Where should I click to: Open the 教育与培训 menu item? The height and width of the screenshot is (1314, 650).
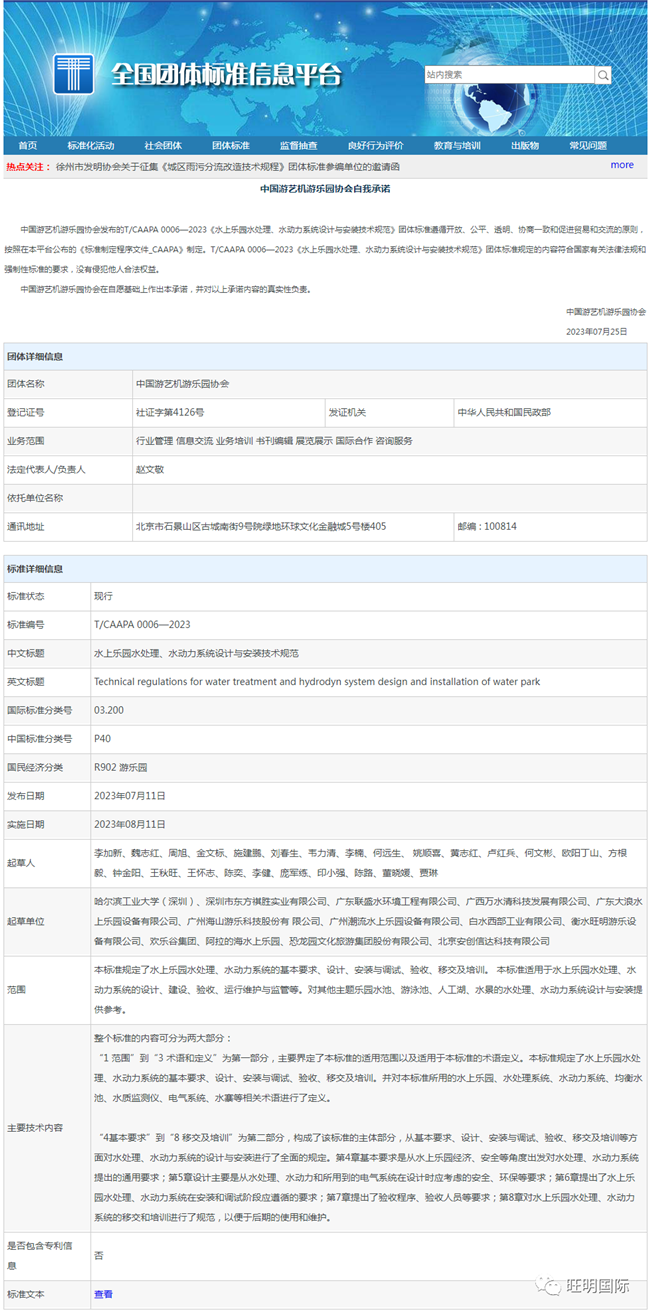457,146
